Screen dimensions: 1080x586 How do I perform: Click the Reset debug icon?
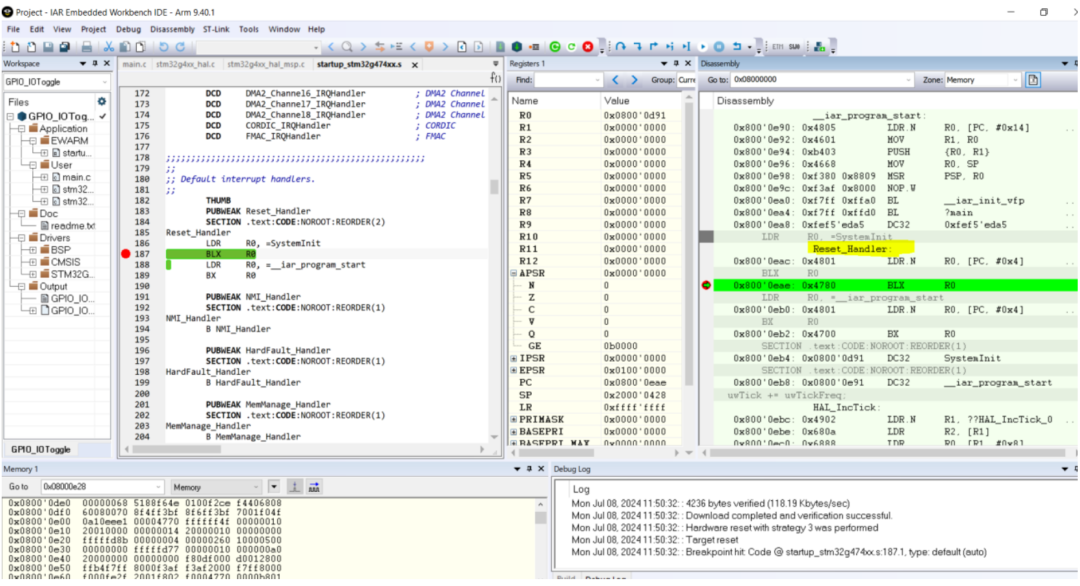pyautogui.click(x=736, y=47)
